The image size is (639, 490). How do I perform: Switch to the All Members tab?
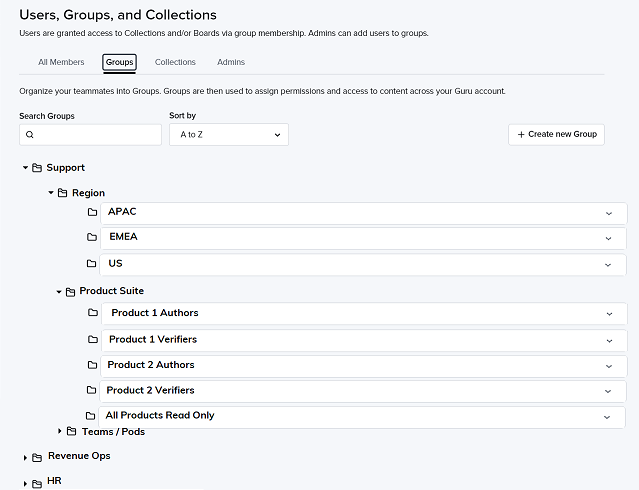coord(61,62)
